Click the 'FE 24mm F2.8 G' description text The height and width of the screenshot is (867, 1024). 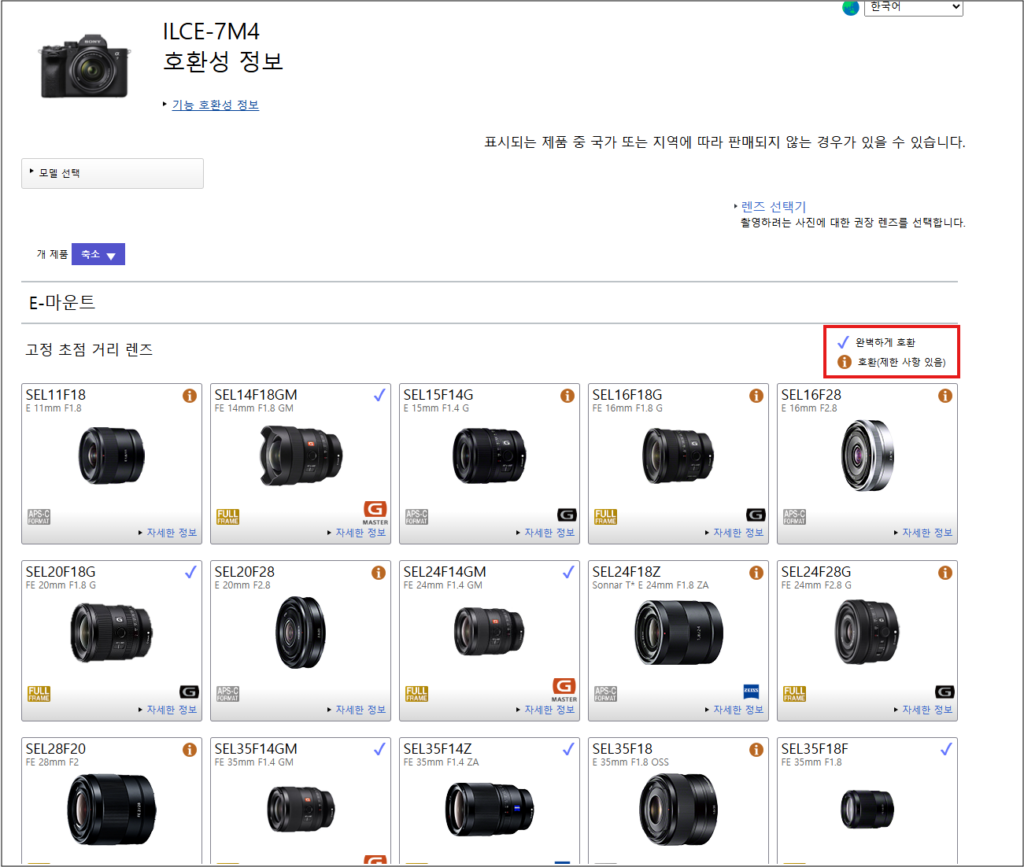tap(816, 585)
